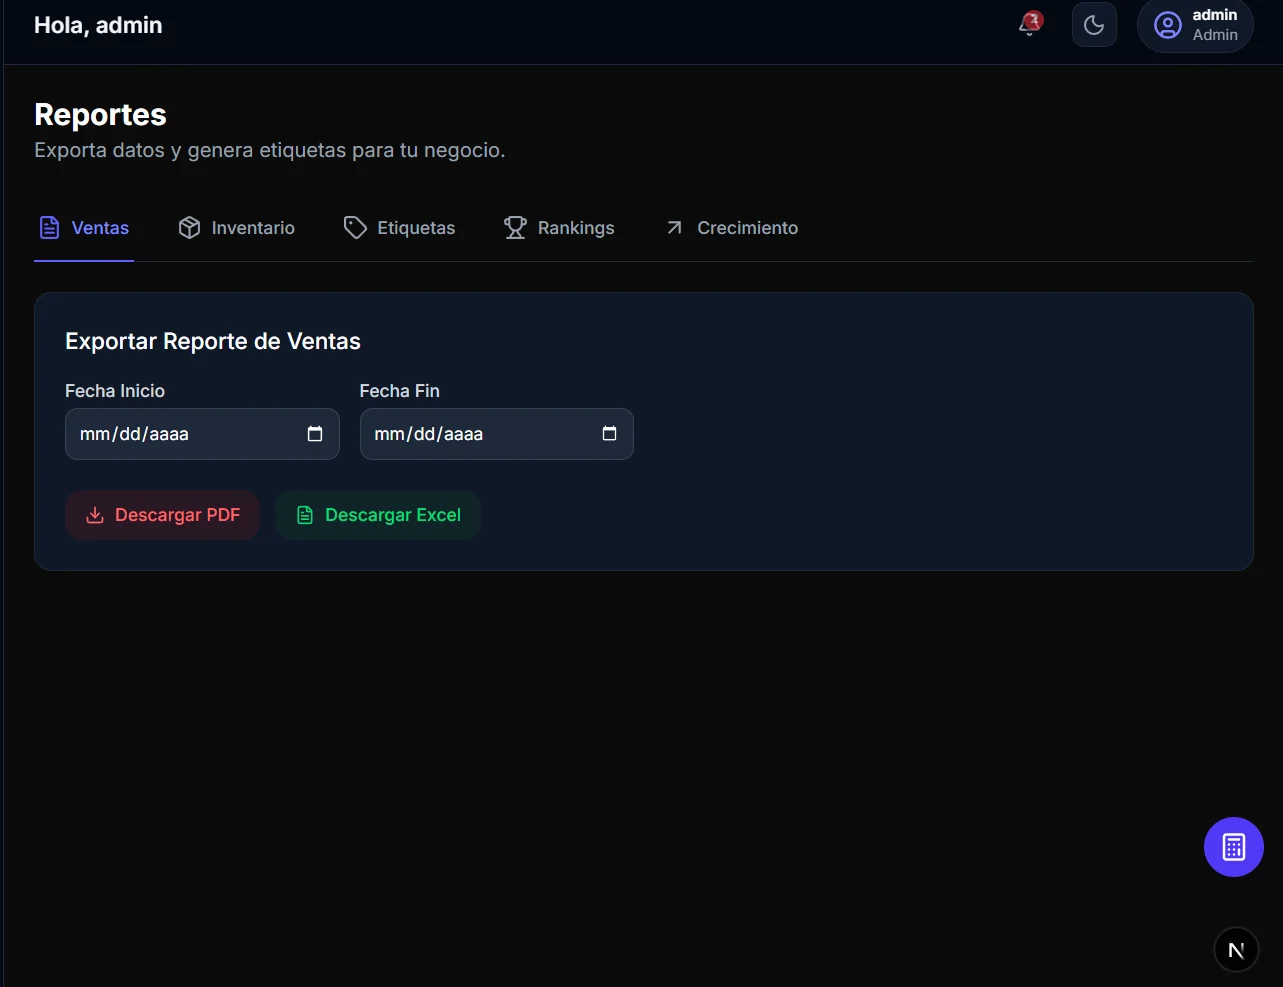Open the notifications bell
The height and width of the screenshot is (987, 1283).
click(1029, 24)
